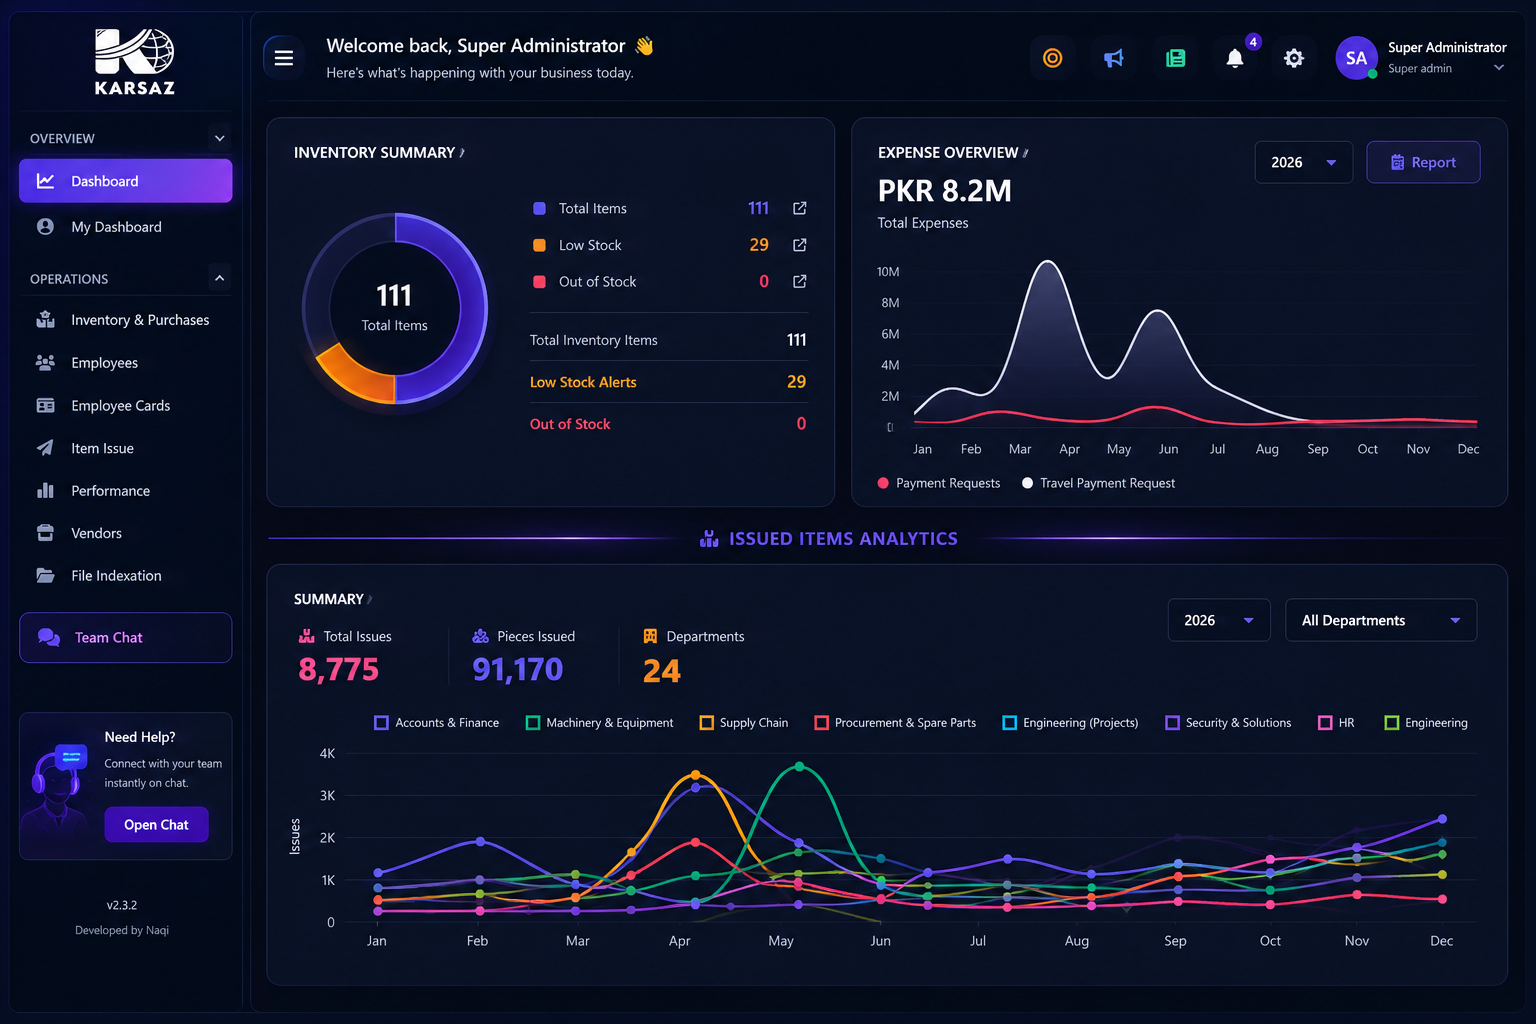This screenshot has height=1024, width=1536.
Task: Click the Low Stock Alerts link
Action: point(583,382)
